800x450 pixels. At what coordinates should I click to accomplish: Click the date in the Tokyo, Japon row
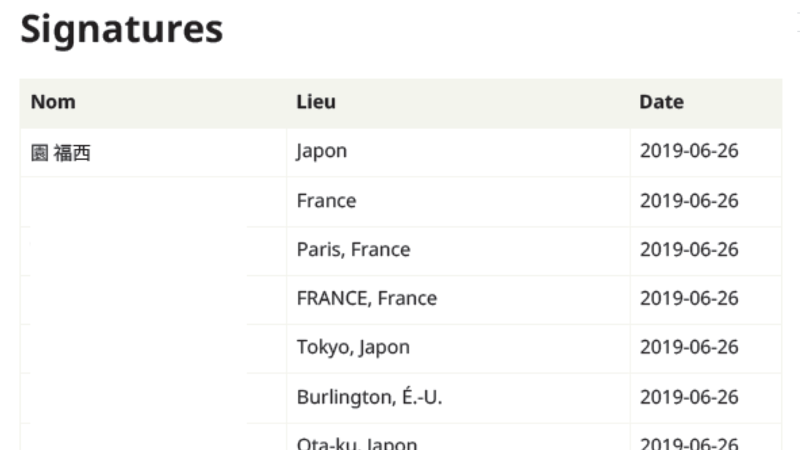(689, 348)
